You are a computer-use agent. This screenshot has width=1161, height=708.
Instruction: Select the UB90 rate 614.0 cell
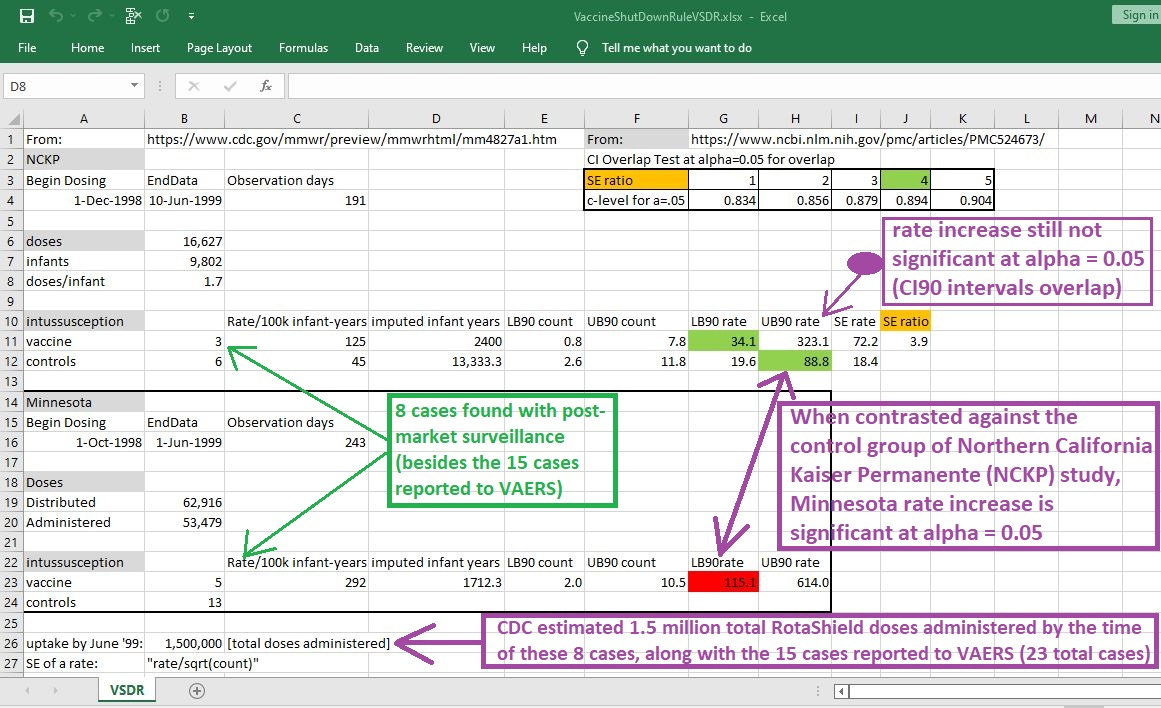pyautogui.click(x=794, y=583)
